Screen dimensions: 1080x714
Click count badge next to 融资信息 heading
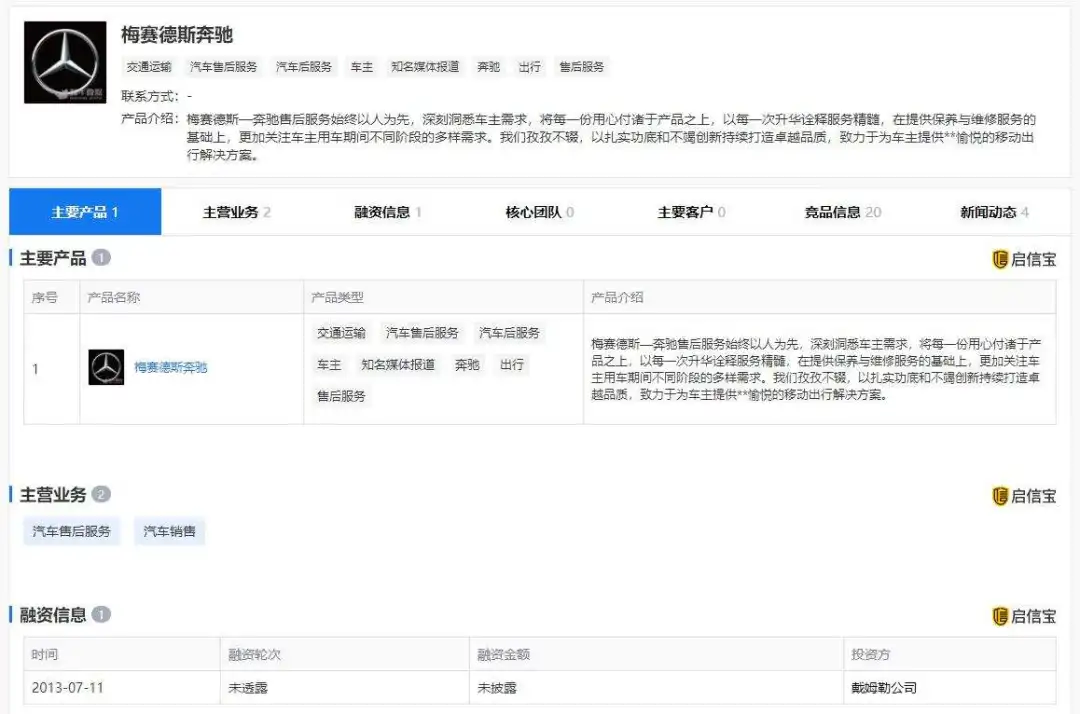101,614
